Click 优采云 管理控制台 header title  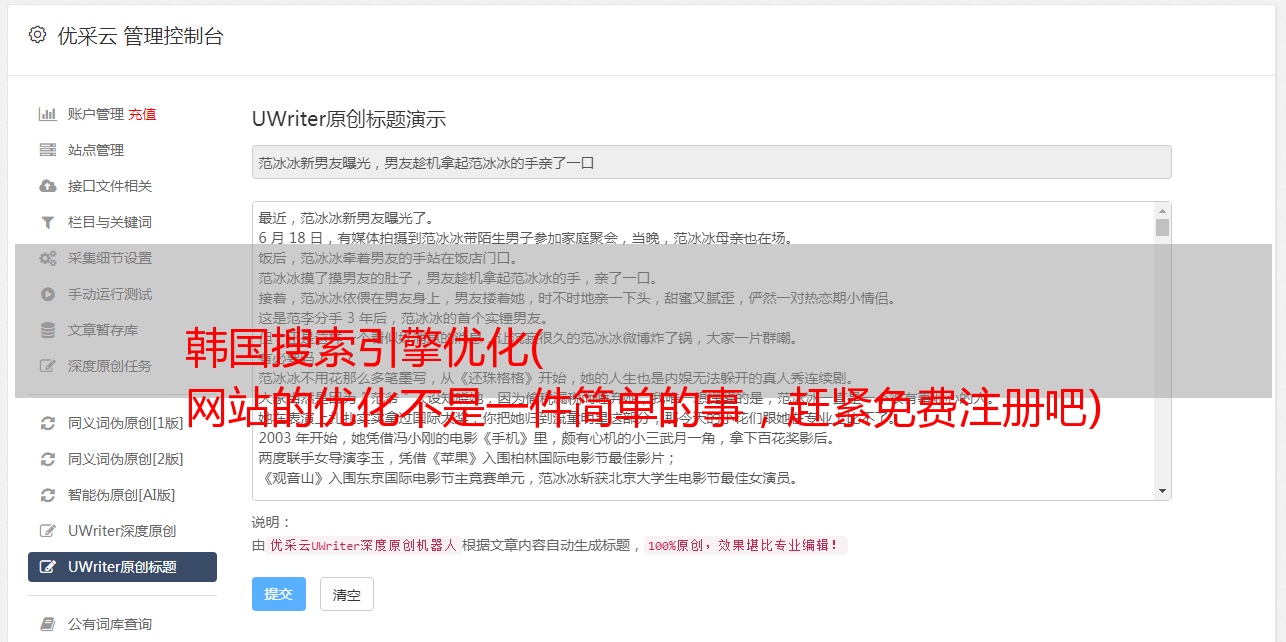point(140,36)
